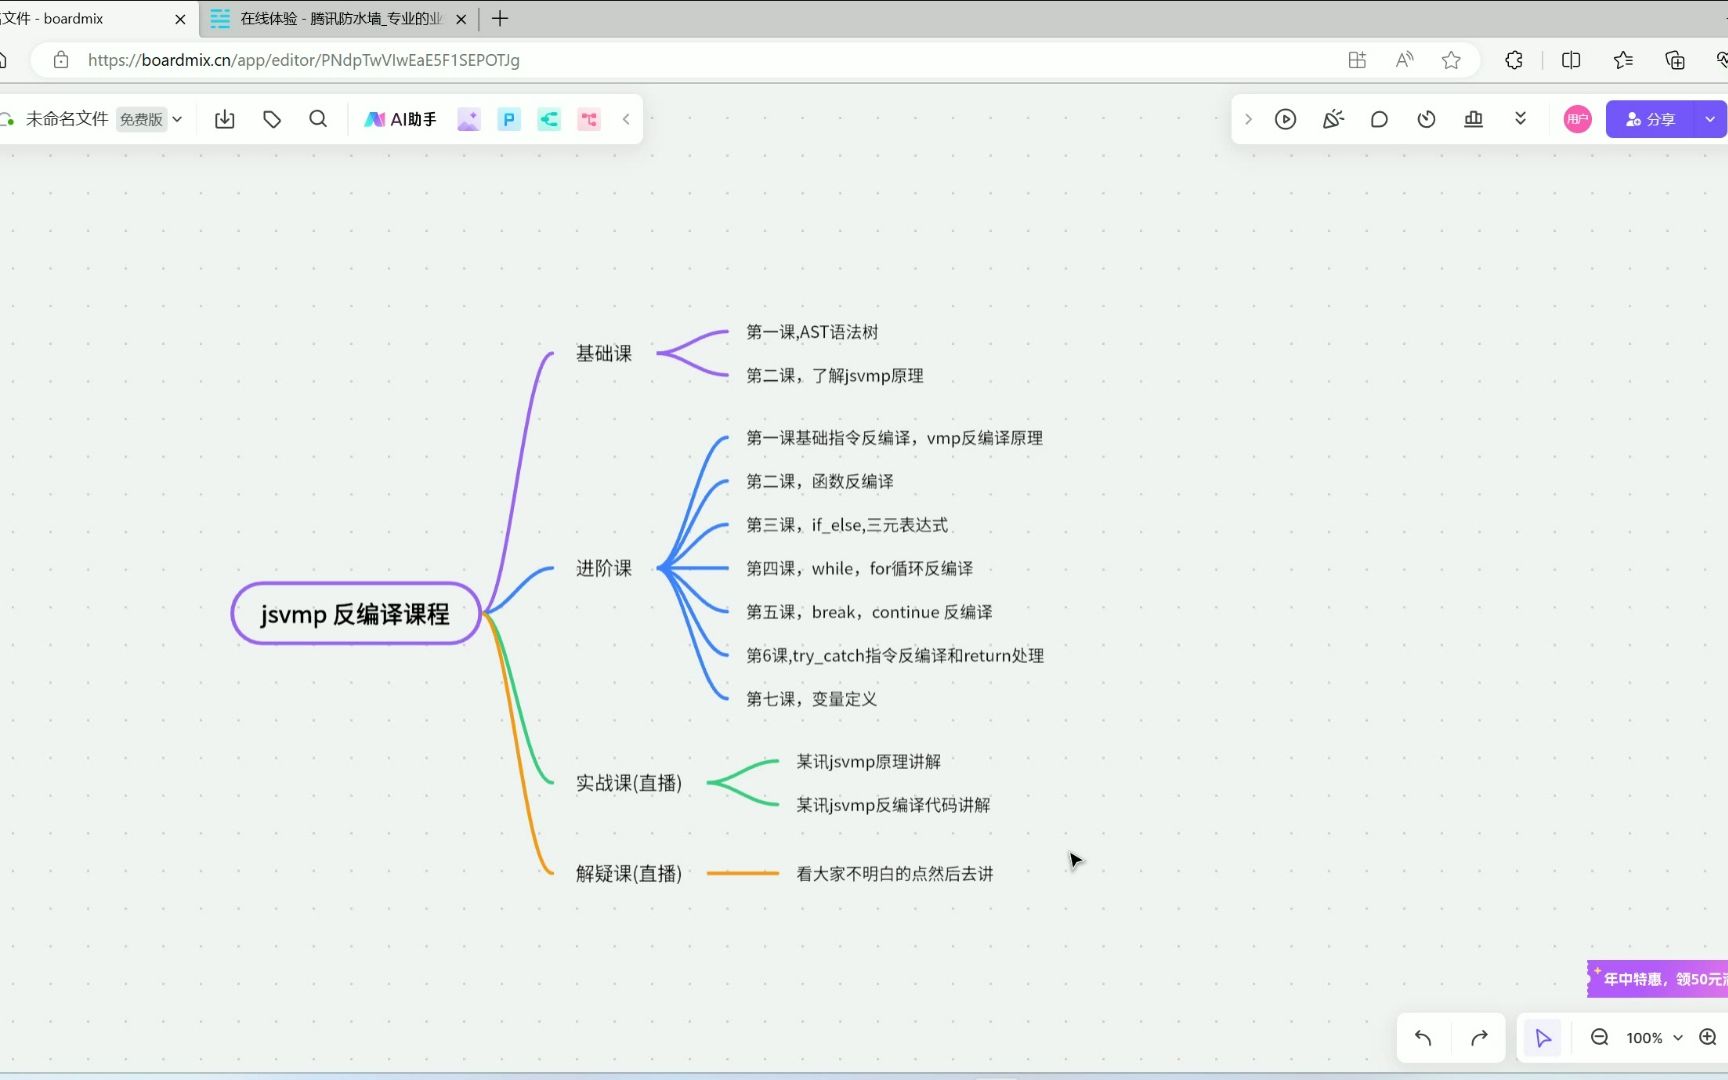Click the 免费版 badge
The image size is (1728, 1080).
click(141, 119)
